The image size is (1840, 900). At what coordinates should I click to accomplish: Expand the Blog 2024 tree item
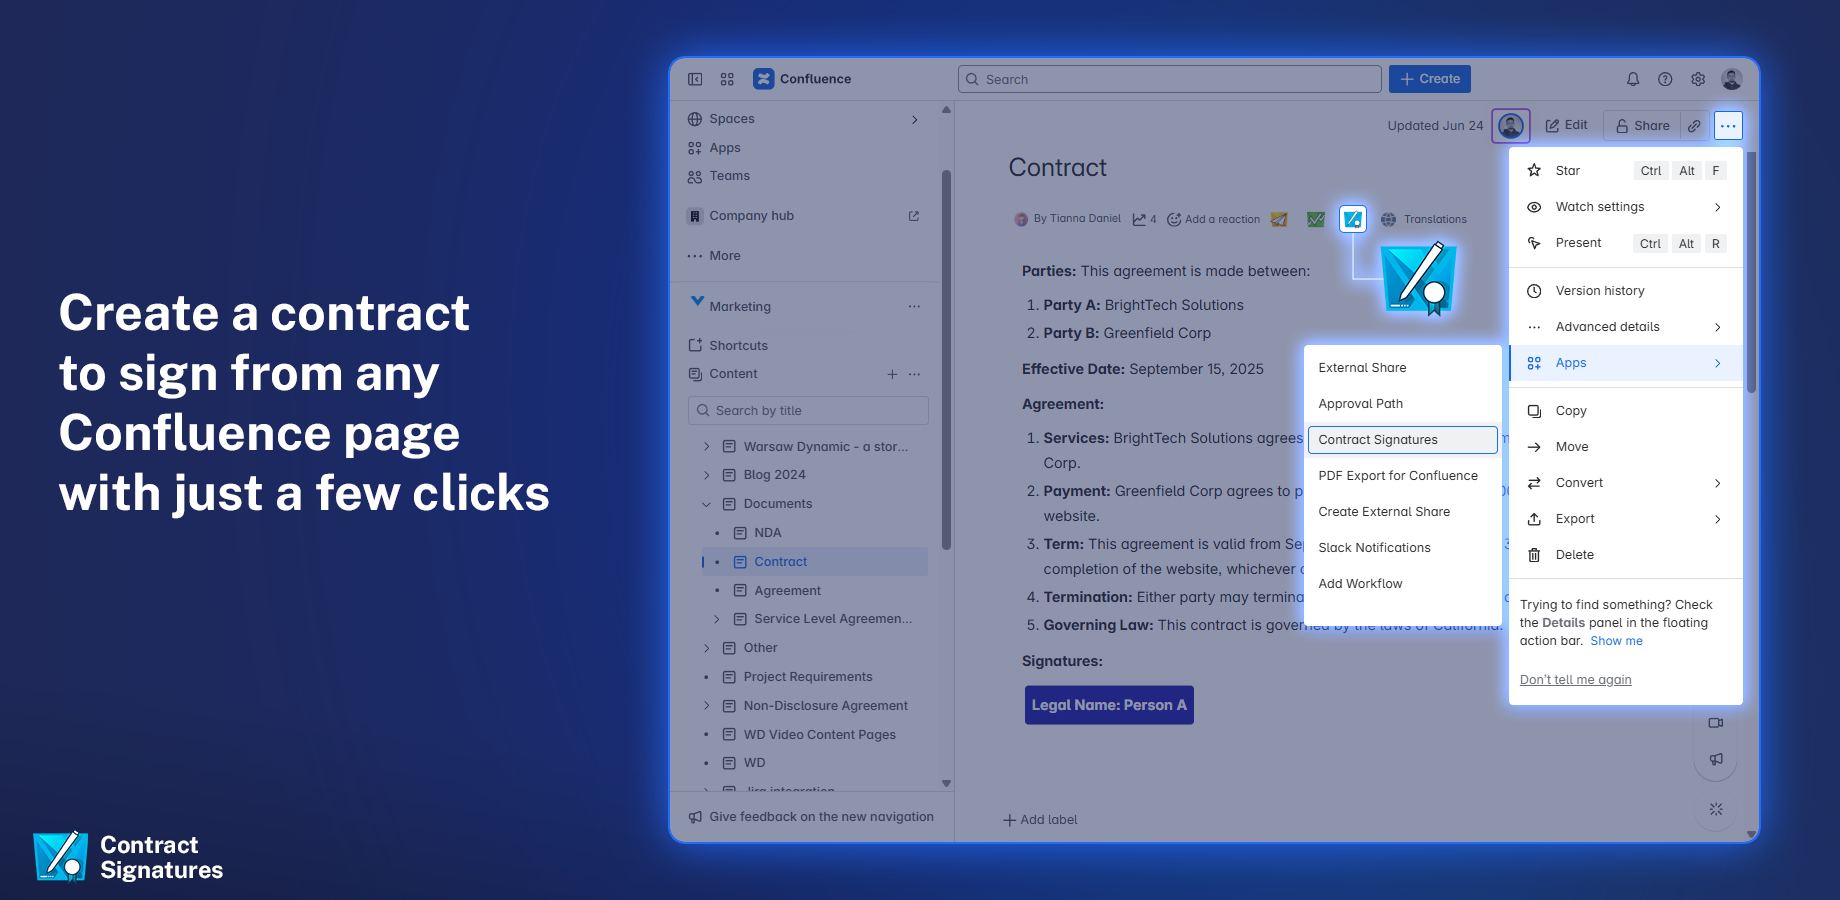coord(706,475)
